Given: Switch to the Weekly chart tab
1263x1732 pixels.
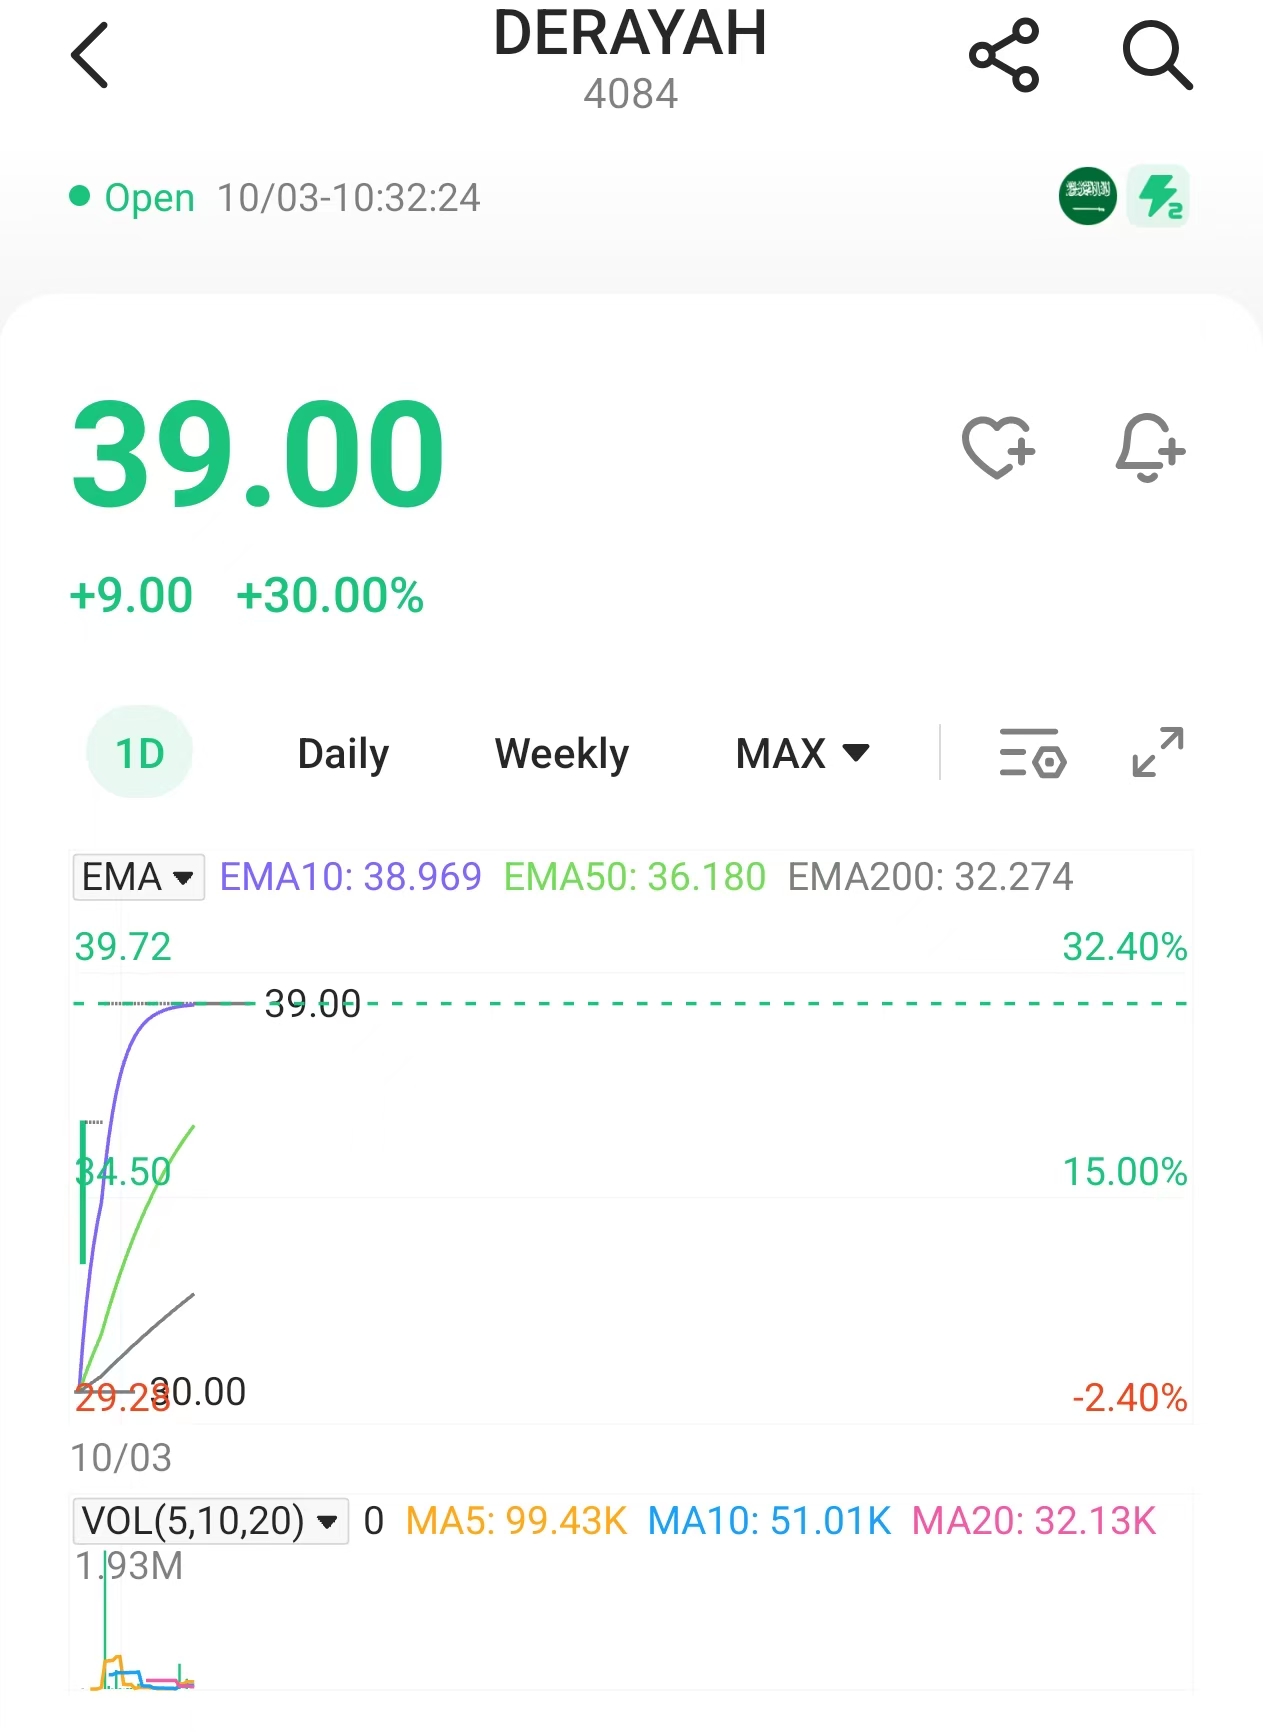Looking at the screenshot, I should pyautogui.click(x=562, y=753).
